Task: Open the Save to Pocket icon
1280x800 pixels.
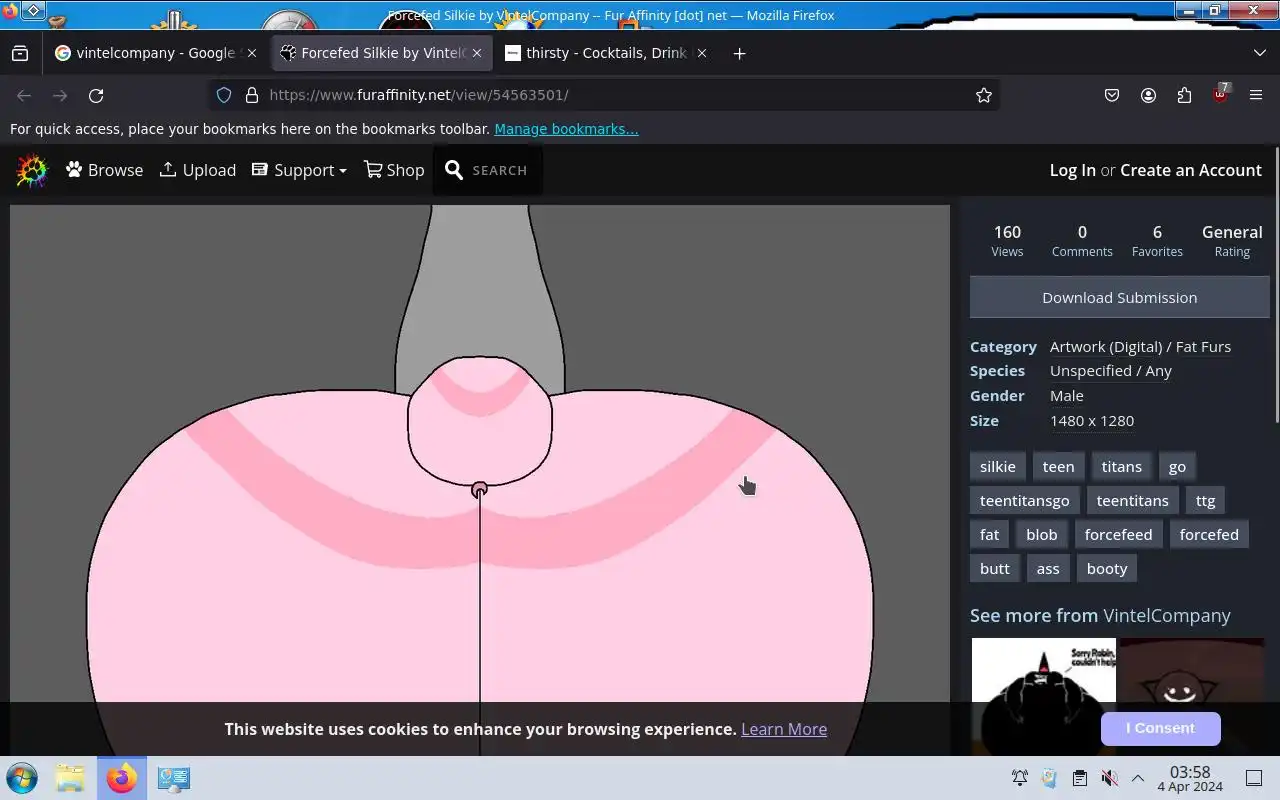Action: 1112,95
